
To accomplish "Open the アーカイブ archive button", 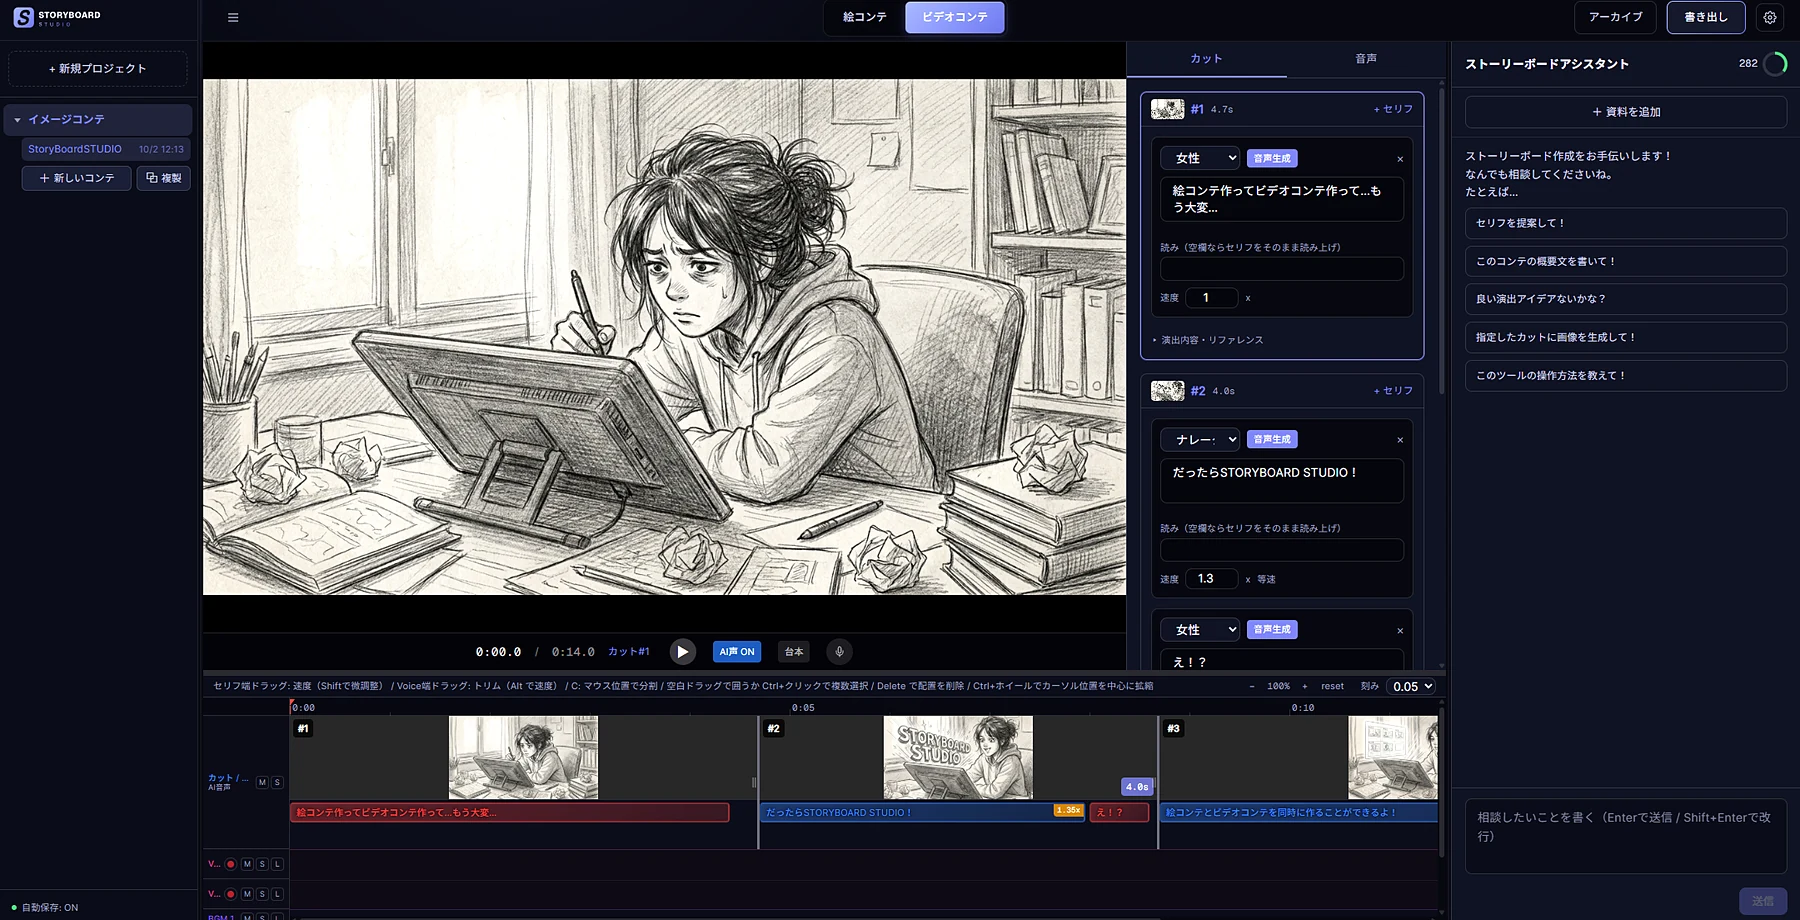I will coord(1615,17).
